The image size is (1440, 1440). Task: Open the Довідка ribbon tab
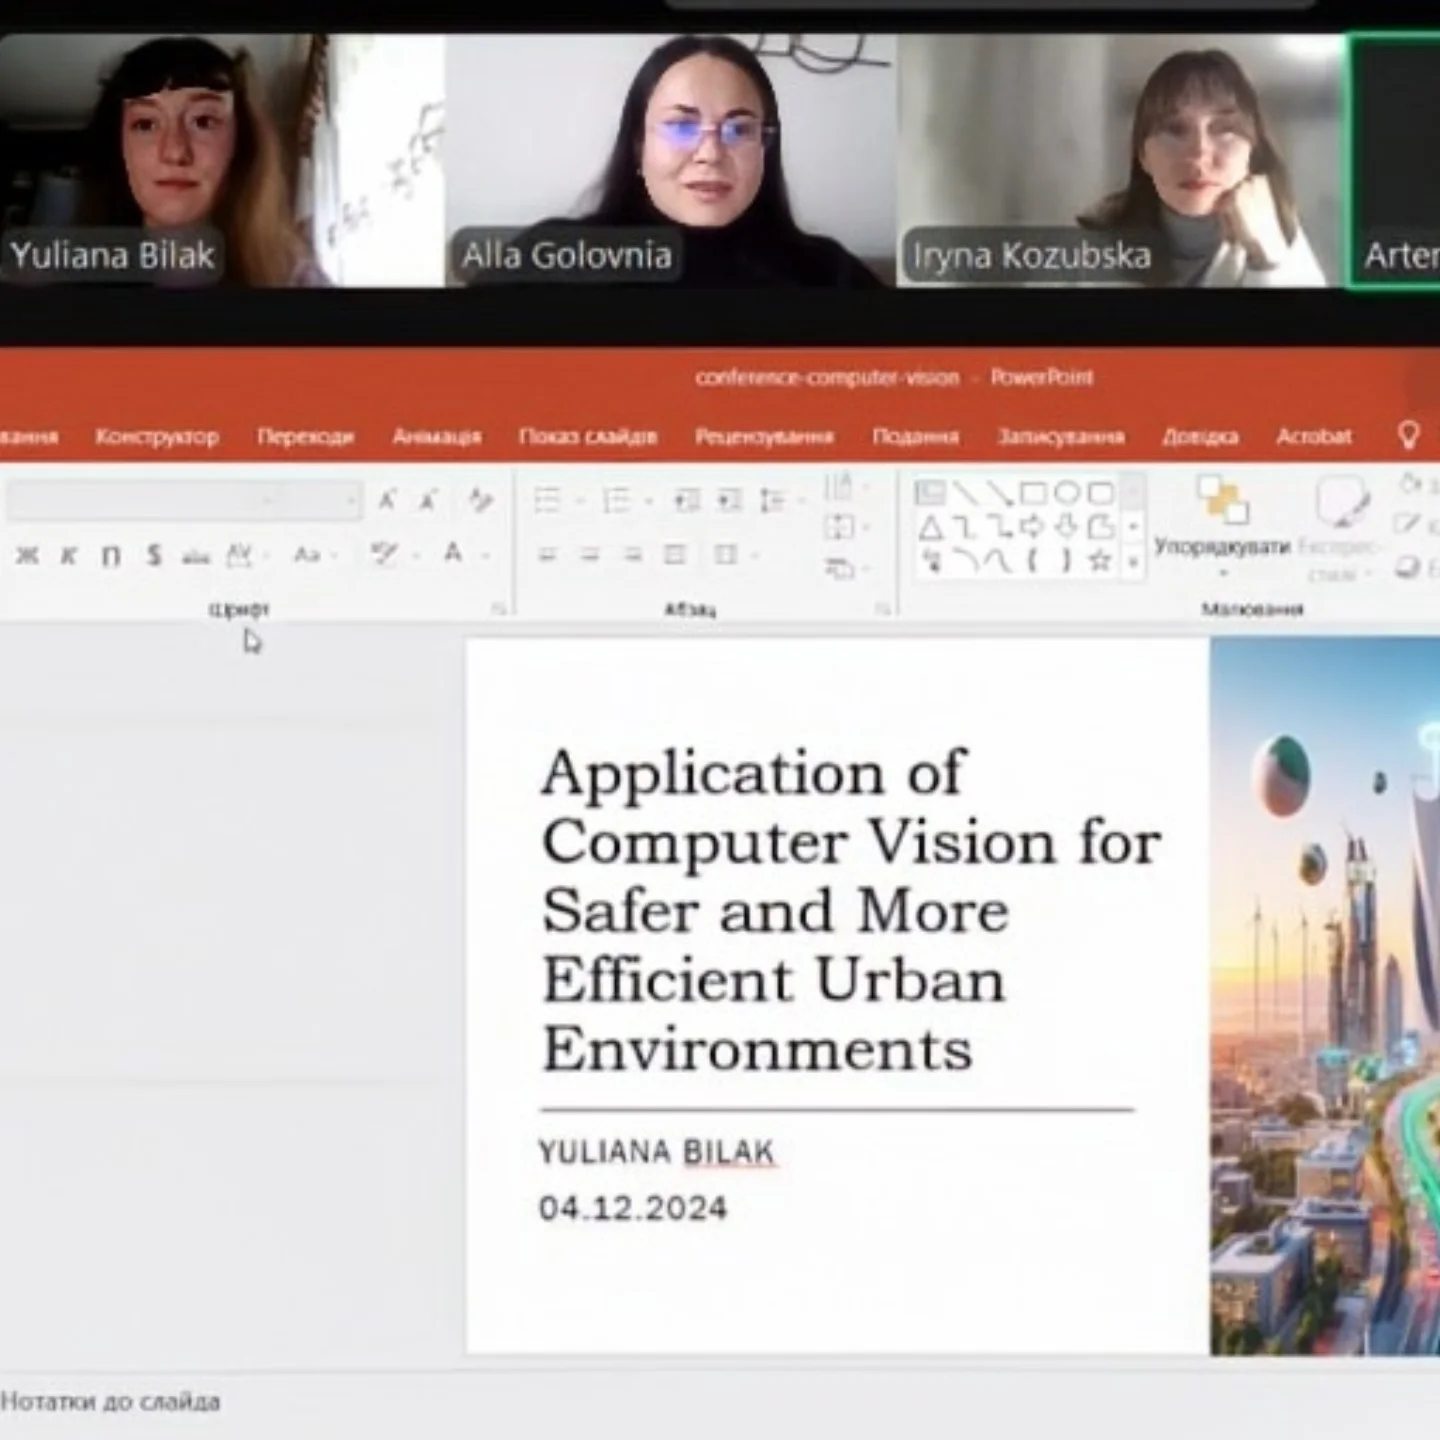[x=1200, y=436]
